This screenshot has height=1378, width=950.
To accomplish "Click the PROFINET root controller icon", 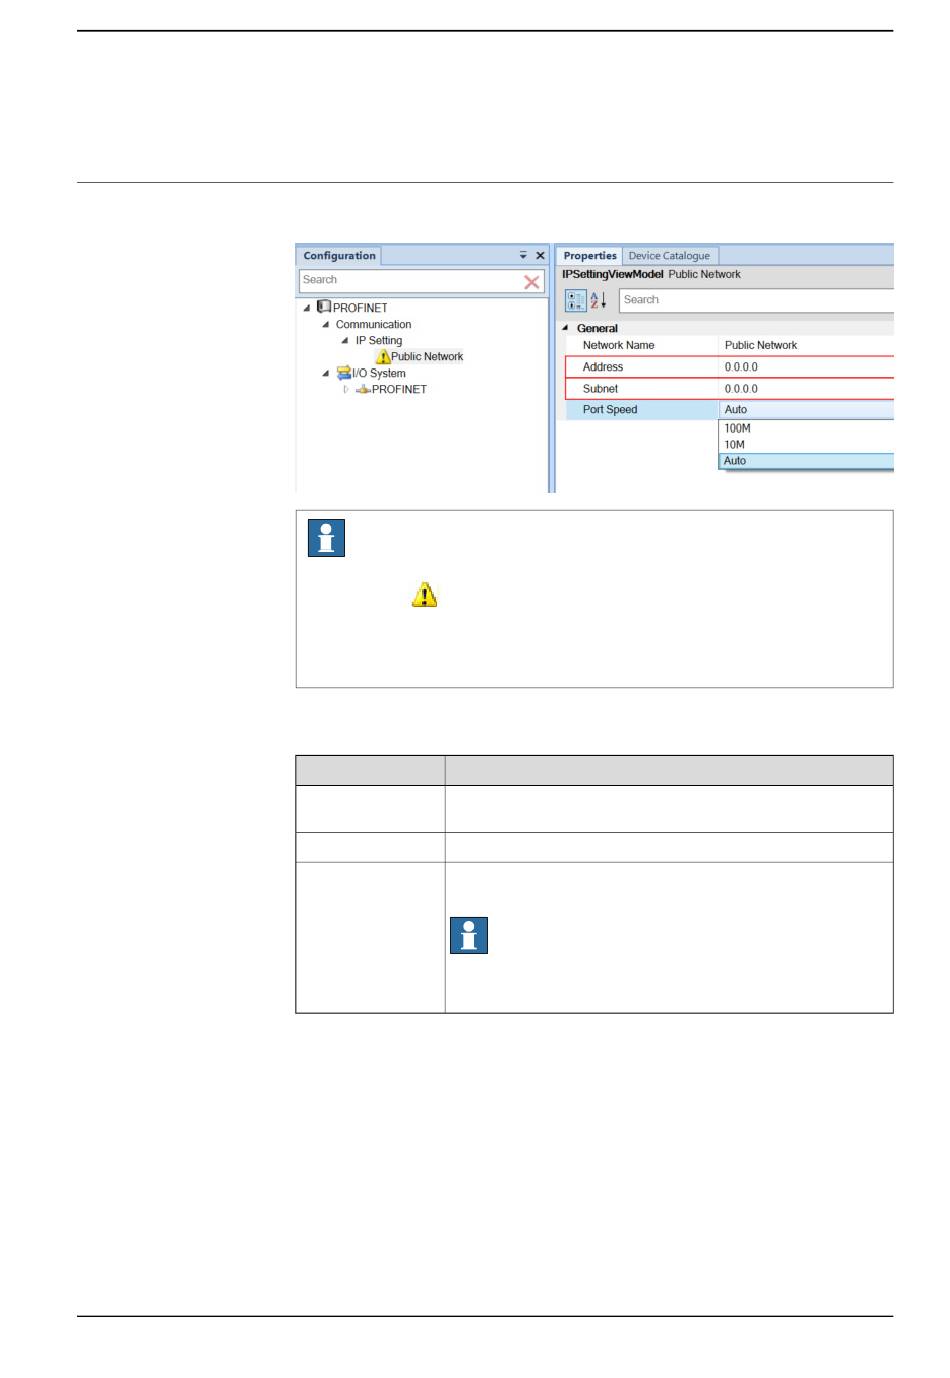I will [x=324, y=307].
